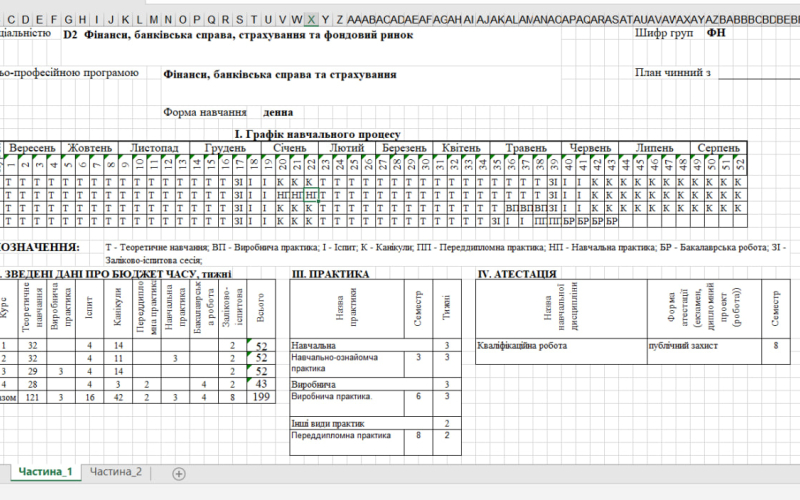Select the 'Переддипломна практика' cell
The height and width of the screenshot is (500, 800).
coord(347,442)
